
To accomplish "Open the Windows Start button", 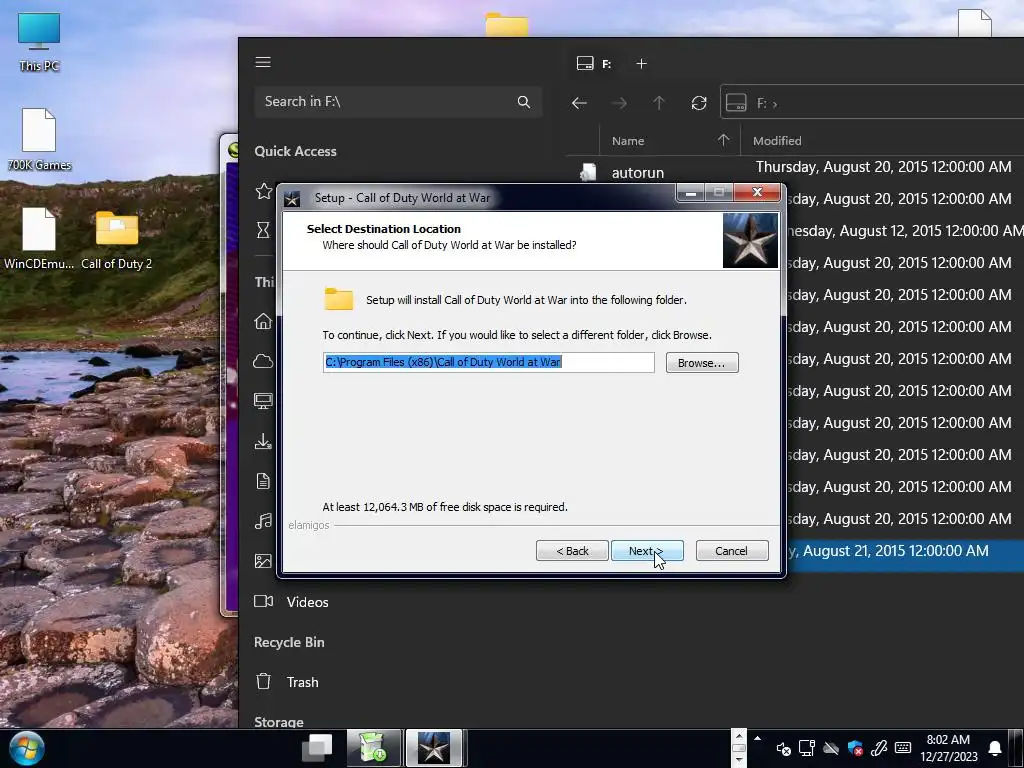I will 27,748.
